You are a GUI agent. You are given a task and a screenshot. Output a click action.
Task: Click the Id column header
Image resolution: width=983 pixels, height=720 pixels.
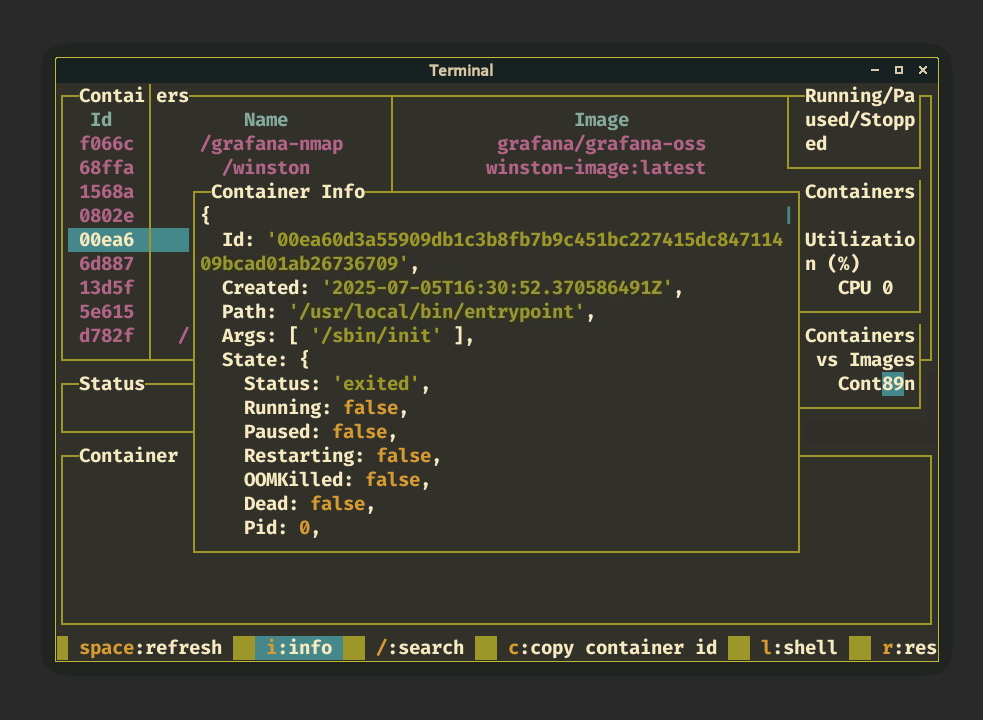point(101,119)
